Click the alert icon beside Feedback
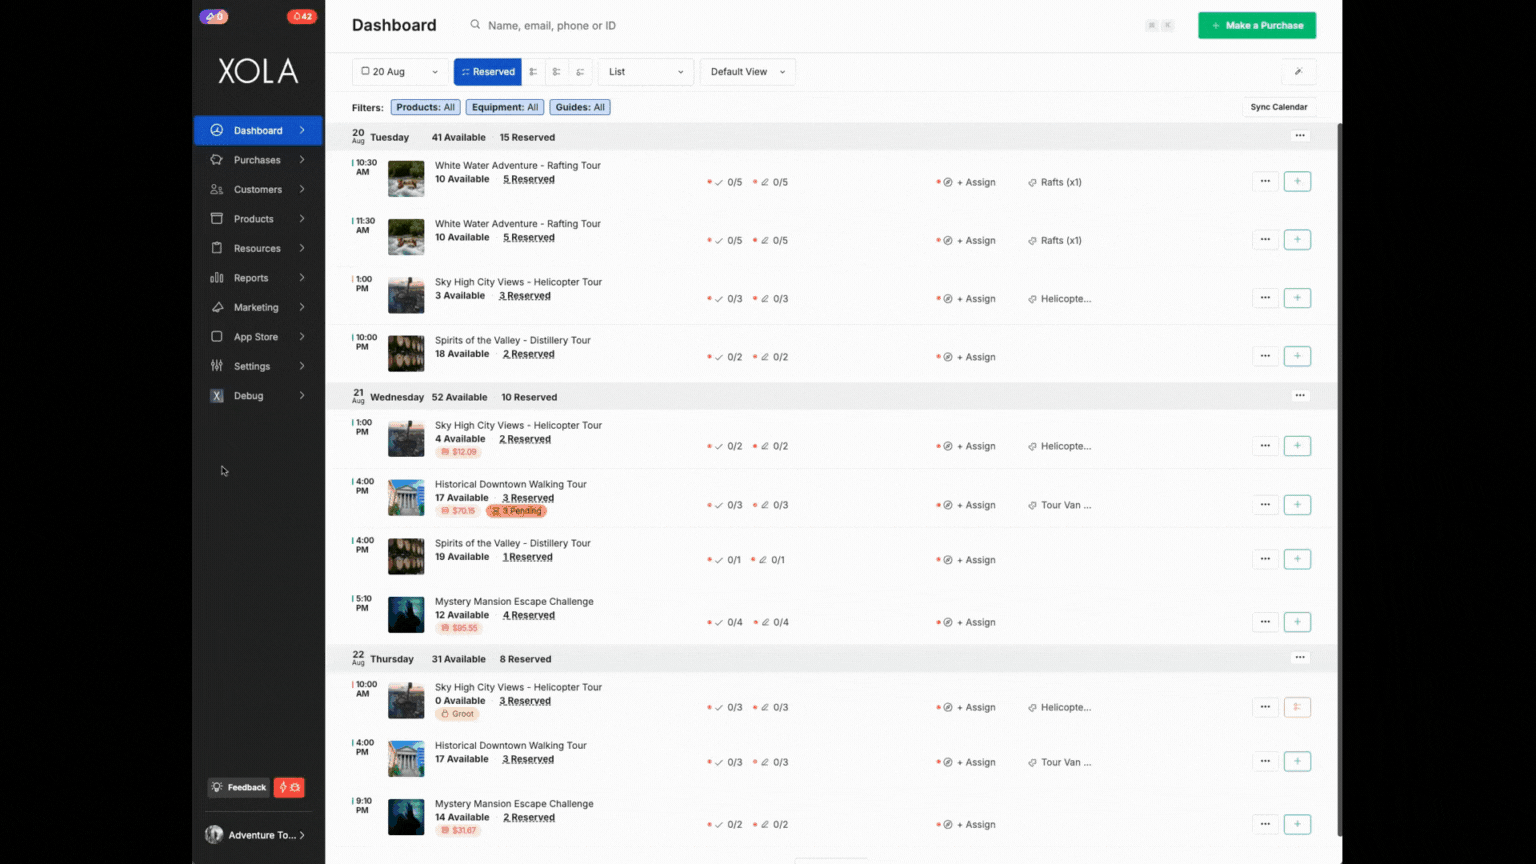The height and width of the screenshot is (864, 1536). pyautogui.click(x=289, y=788)
